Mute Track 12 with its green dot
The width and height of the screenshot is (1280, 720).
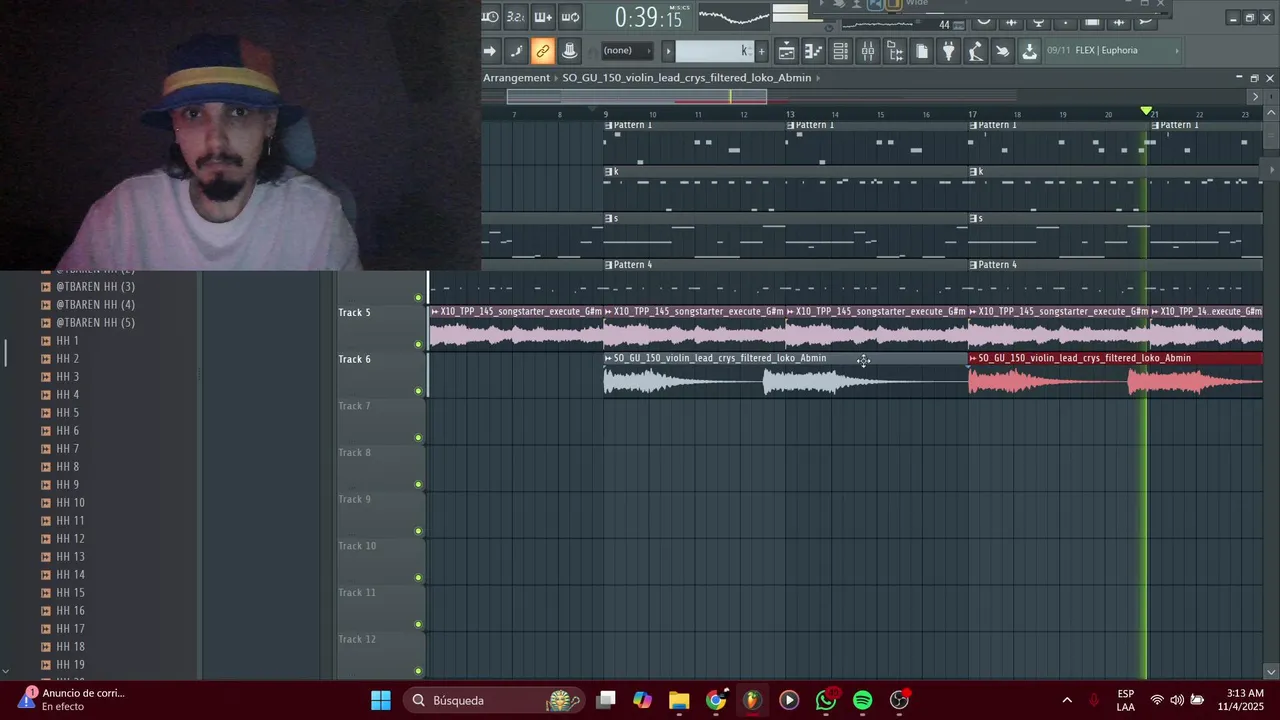(418, 671)
